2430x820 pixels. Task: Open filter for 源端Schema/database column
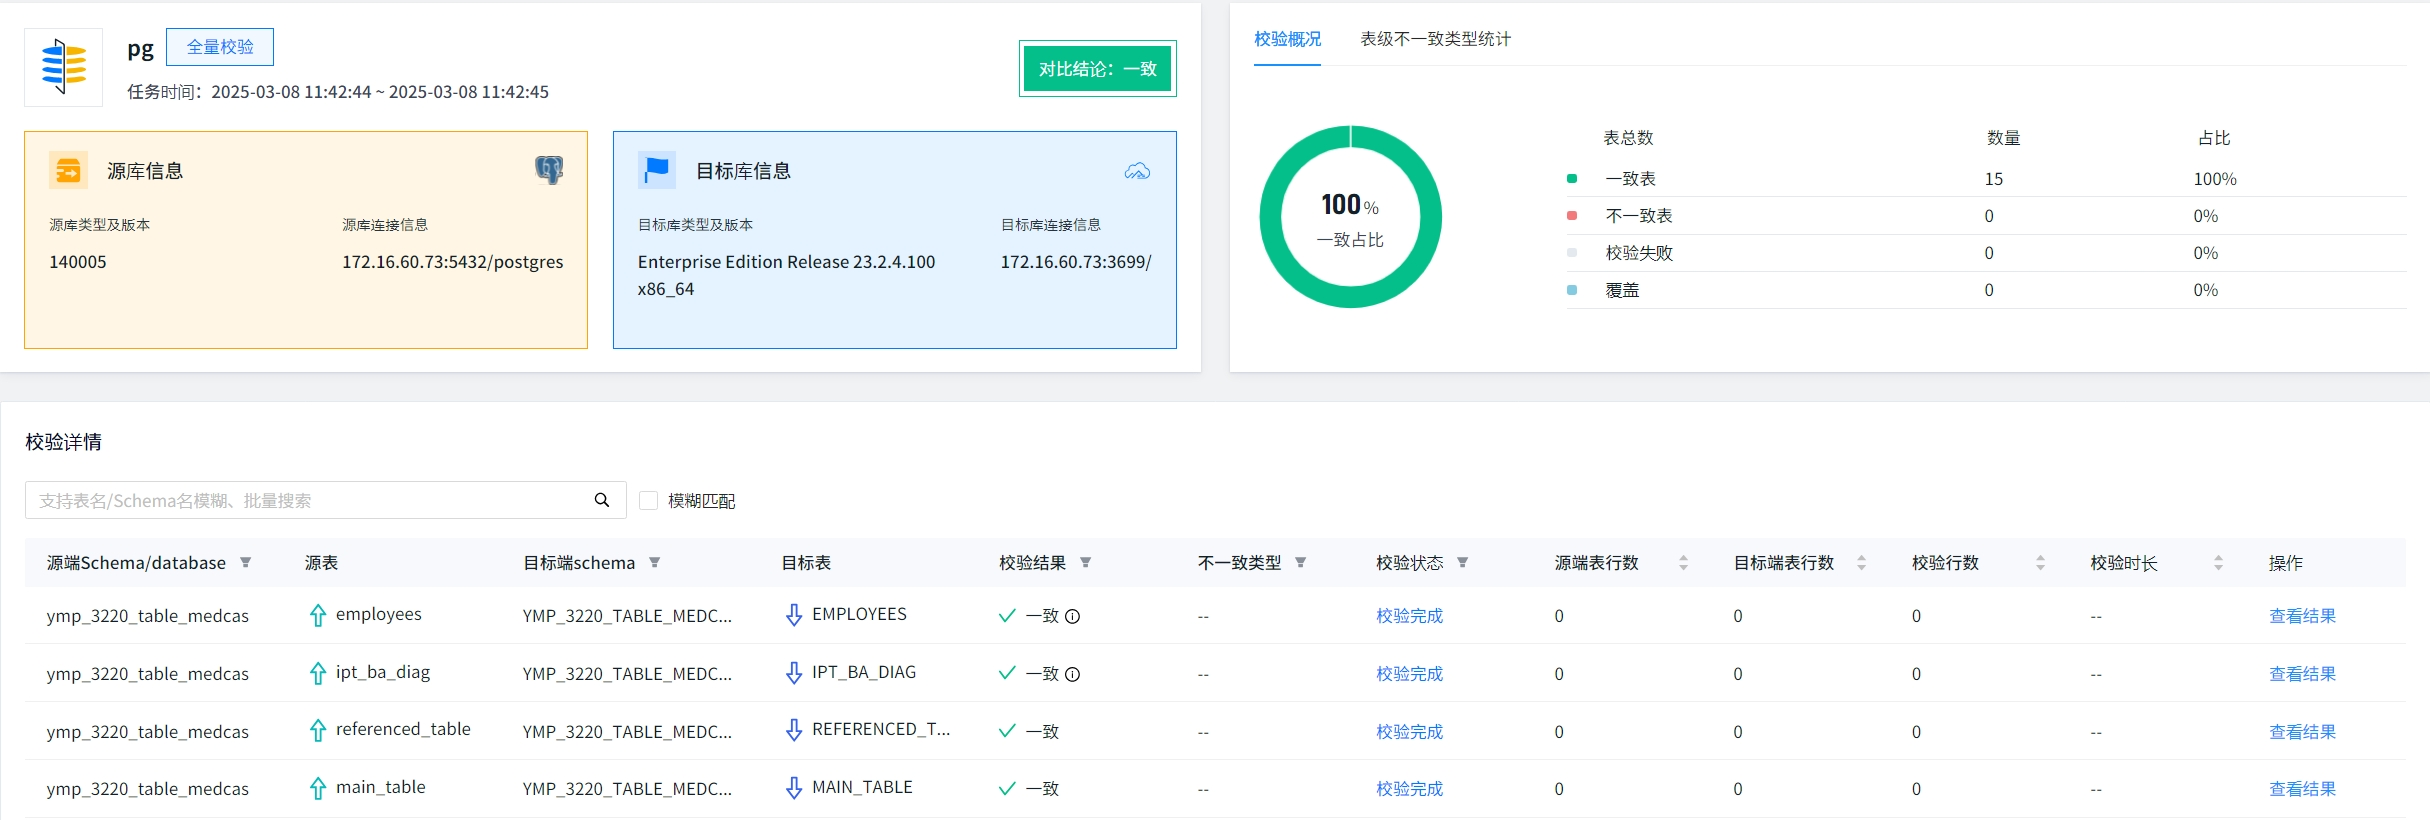click(x=245, y=563)
